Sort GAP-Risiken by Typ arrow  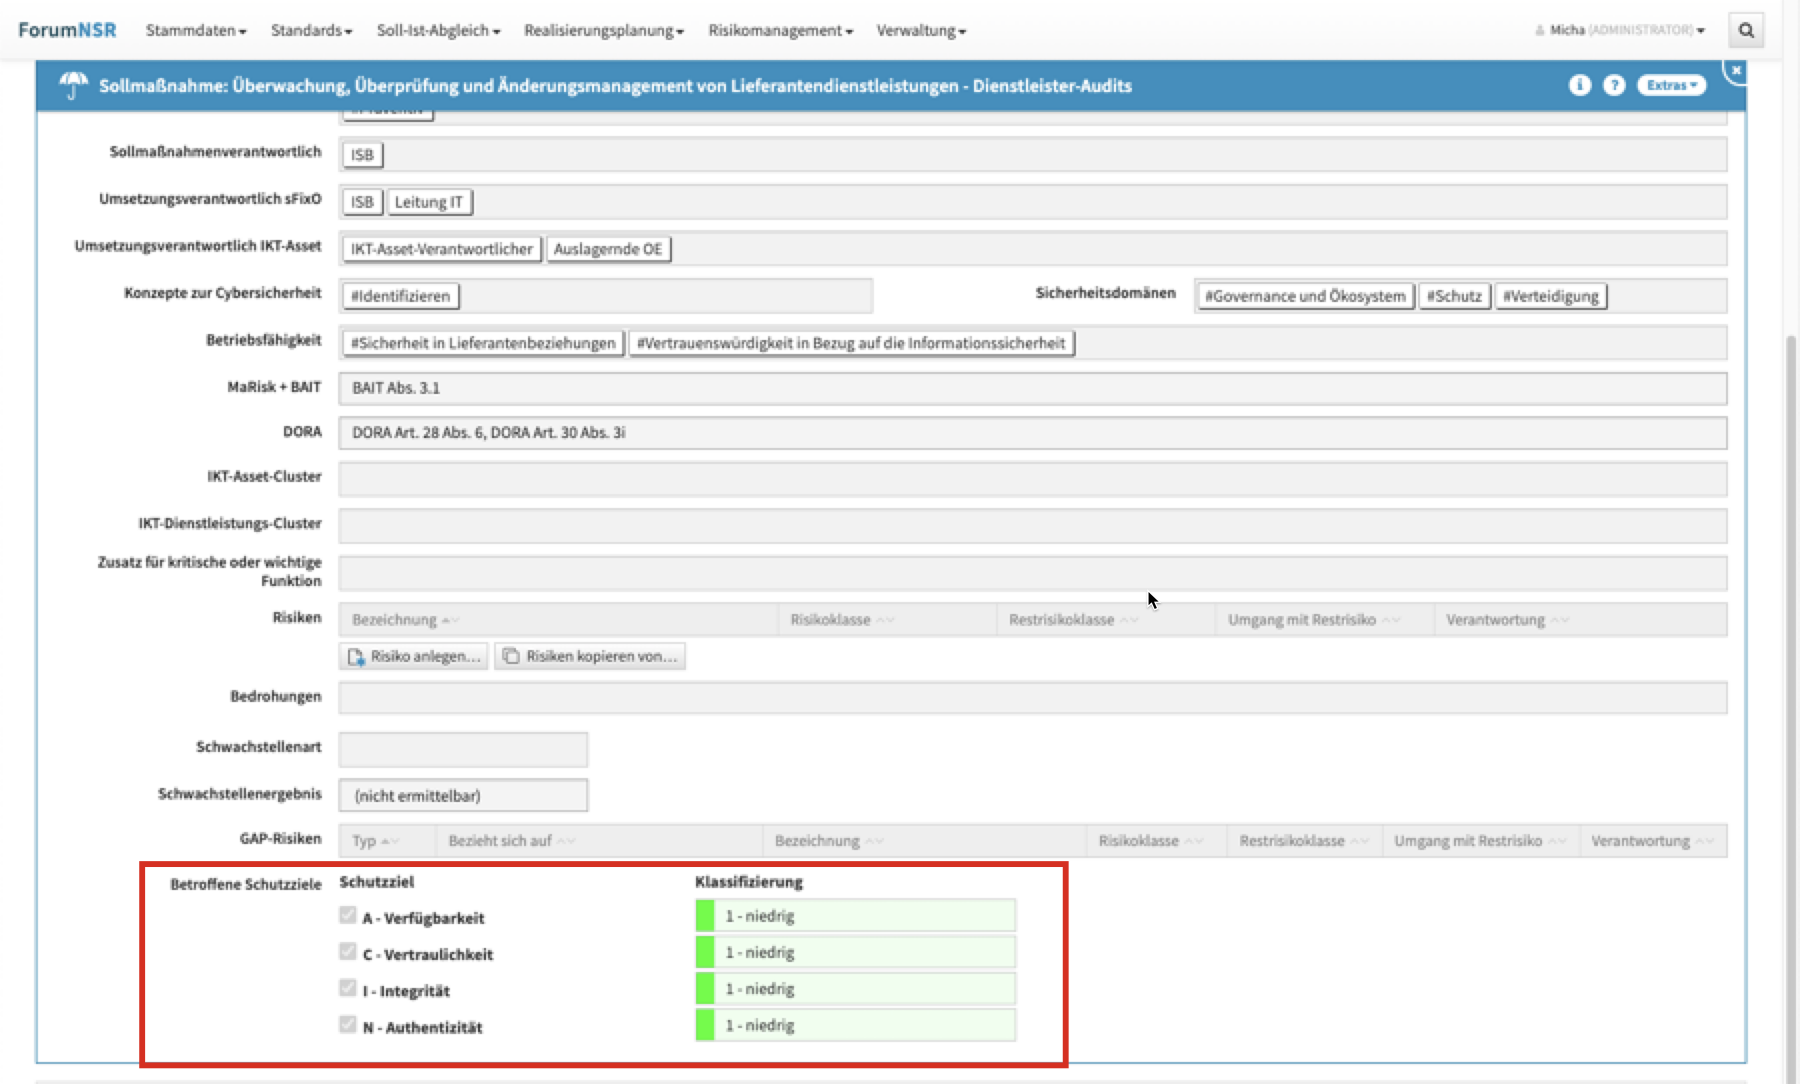tap(390, 841)
